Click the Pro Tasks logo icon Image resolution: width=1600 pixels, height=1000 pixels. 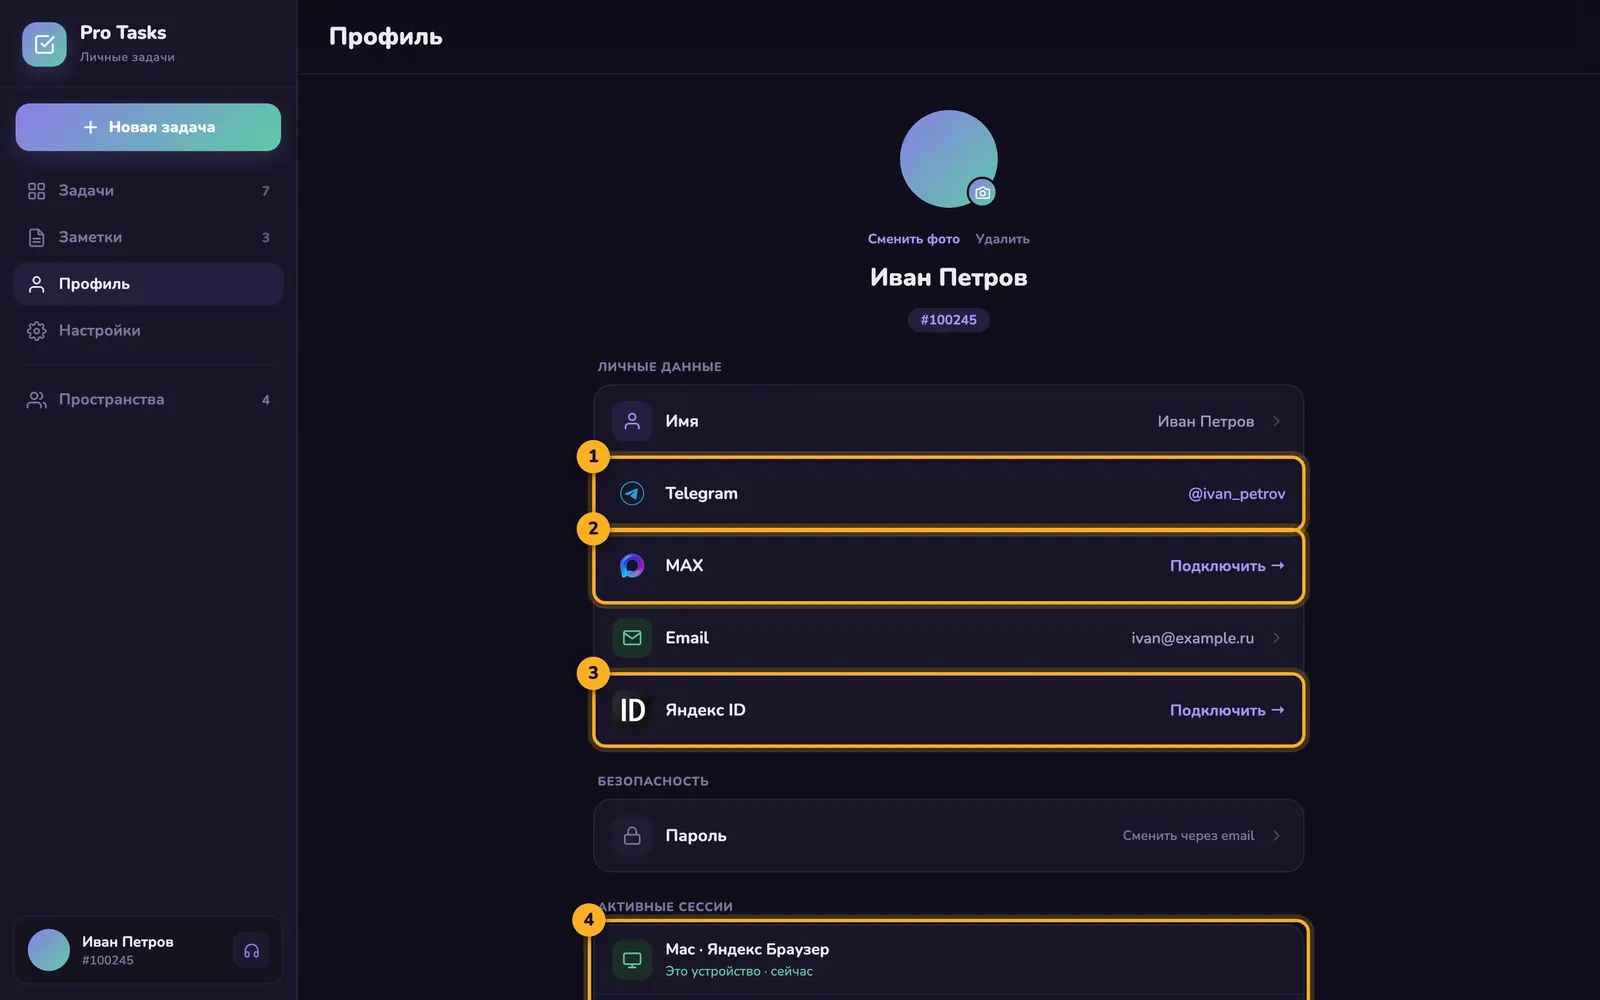[44, 44]
